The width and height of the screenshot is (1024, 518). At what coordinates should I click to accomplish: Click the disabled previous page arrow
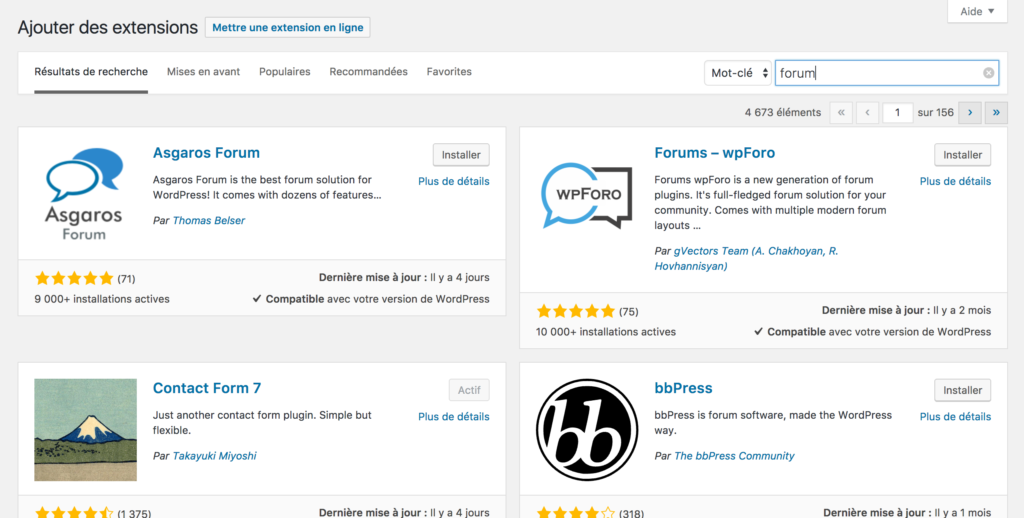(867, 112)
